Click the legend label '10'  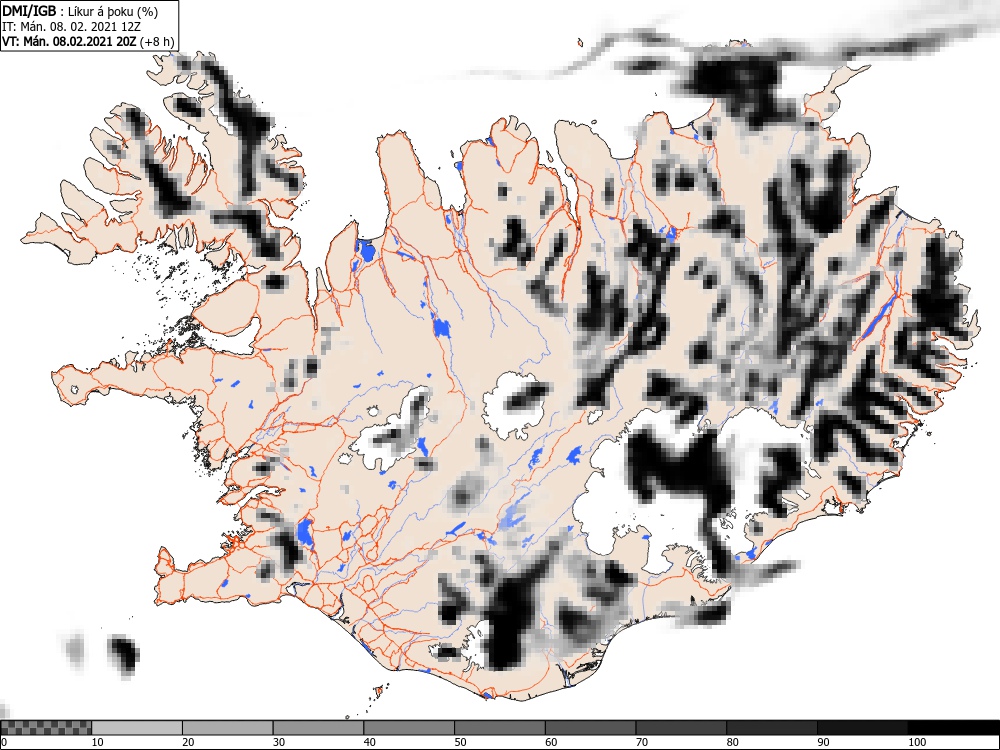point(98,742)
